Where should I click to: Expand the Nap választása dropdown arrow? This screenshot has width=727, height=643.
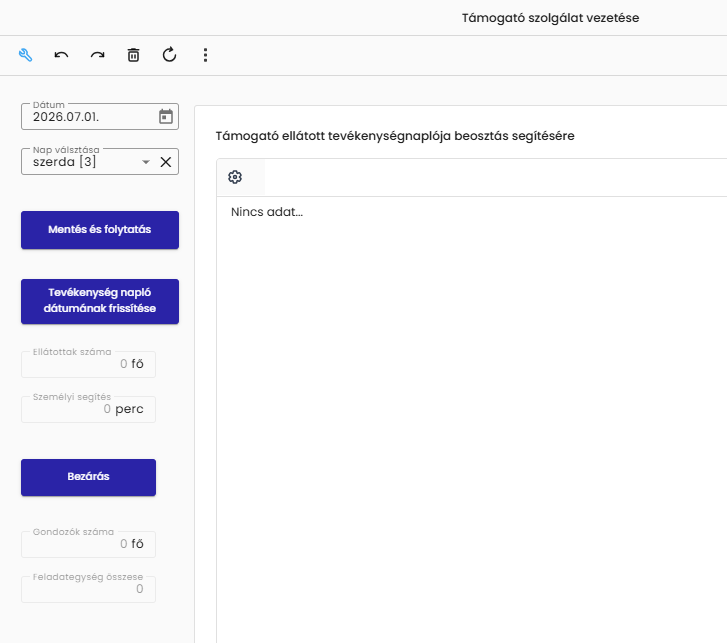(x=146, y=162)
